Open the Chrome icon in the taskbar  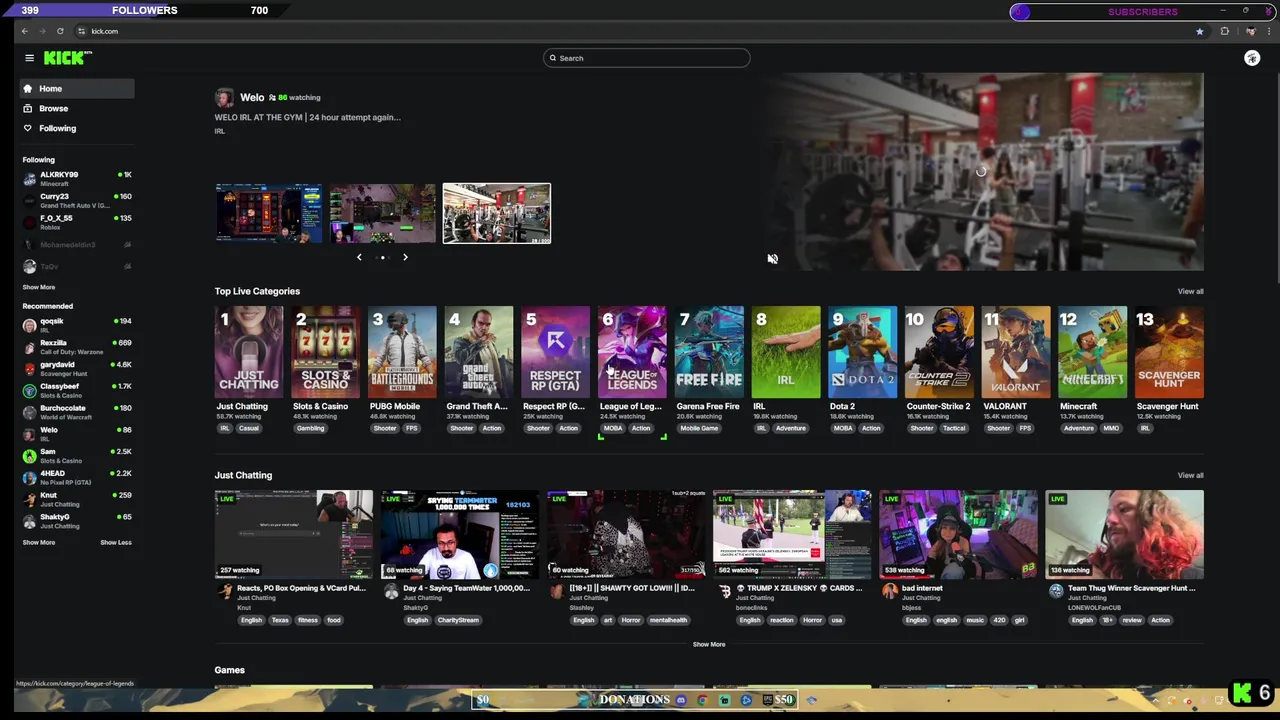(703, 700)
